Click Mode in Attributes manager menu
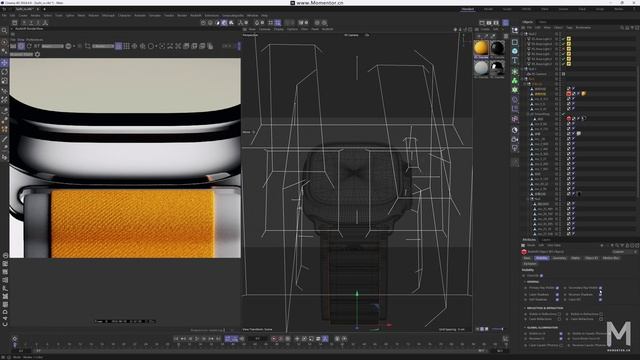The image size is (640, 360). point(531,245)
